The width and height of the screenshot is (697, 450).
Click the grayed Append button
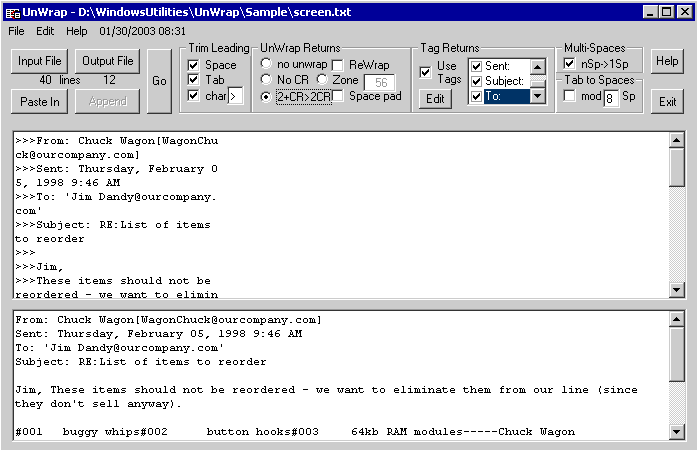(108, 102)
